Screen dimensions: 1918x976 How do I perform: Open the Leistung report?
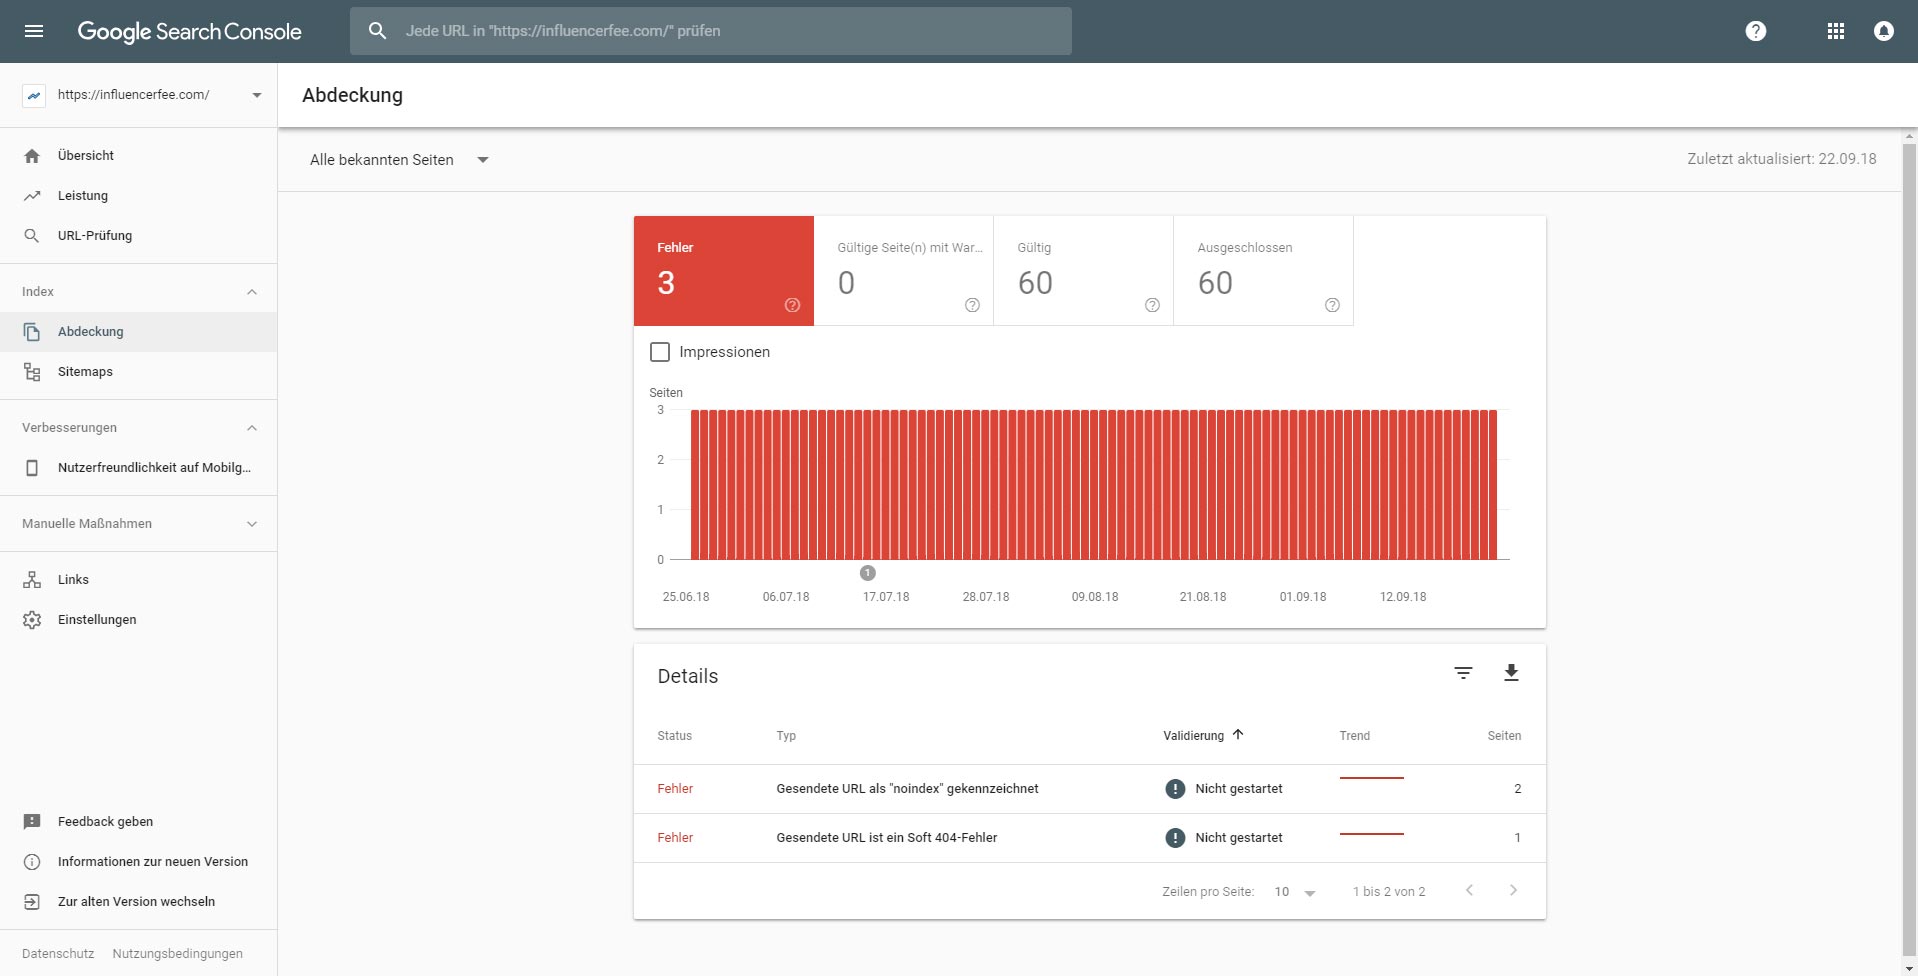(139, 196)
